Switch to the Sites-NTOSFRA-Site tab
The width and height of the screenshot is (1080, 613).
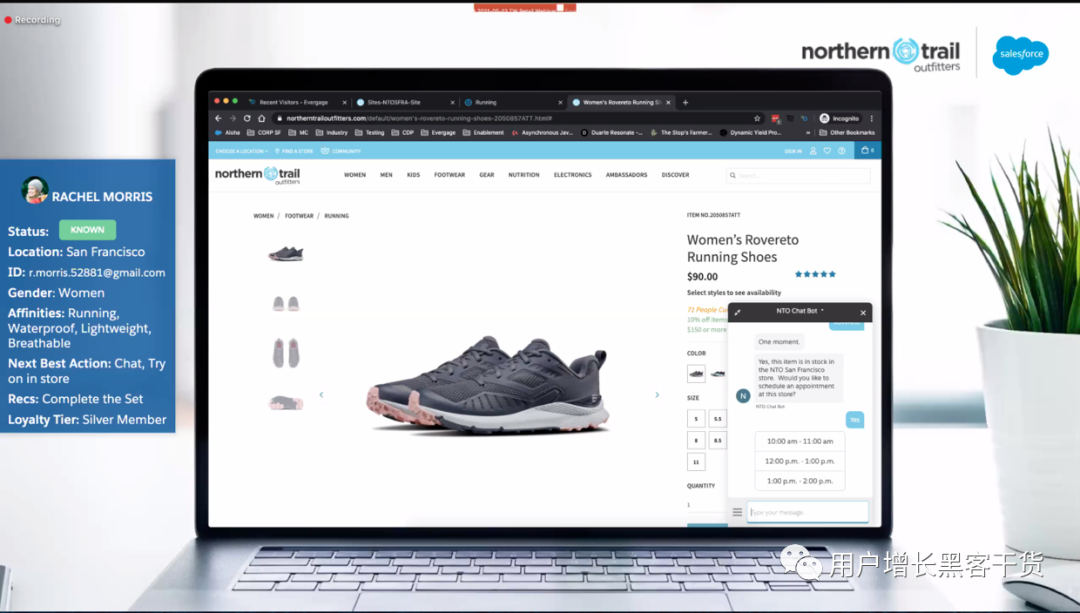coord(394,103)
